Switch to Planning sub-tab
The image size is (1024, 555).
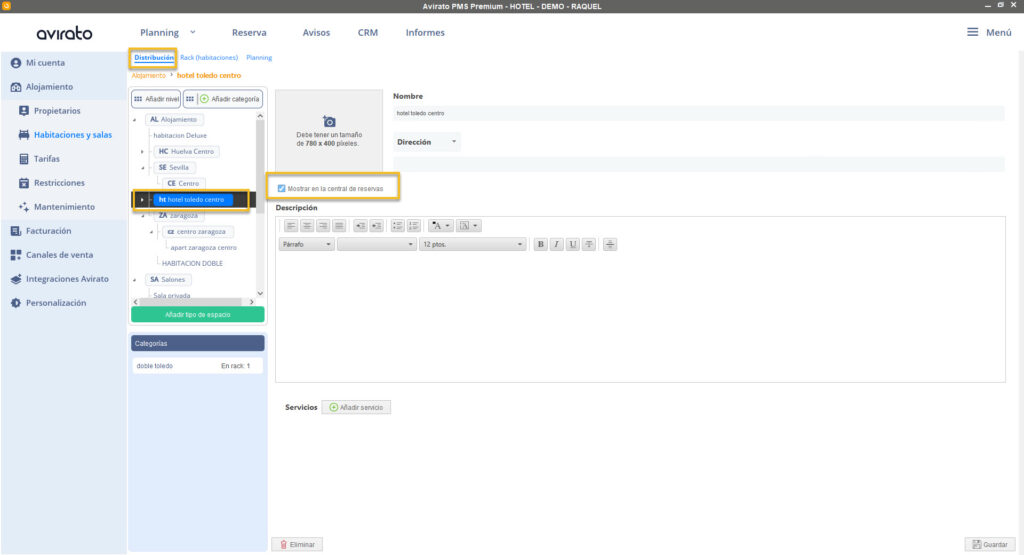point(259,57)
